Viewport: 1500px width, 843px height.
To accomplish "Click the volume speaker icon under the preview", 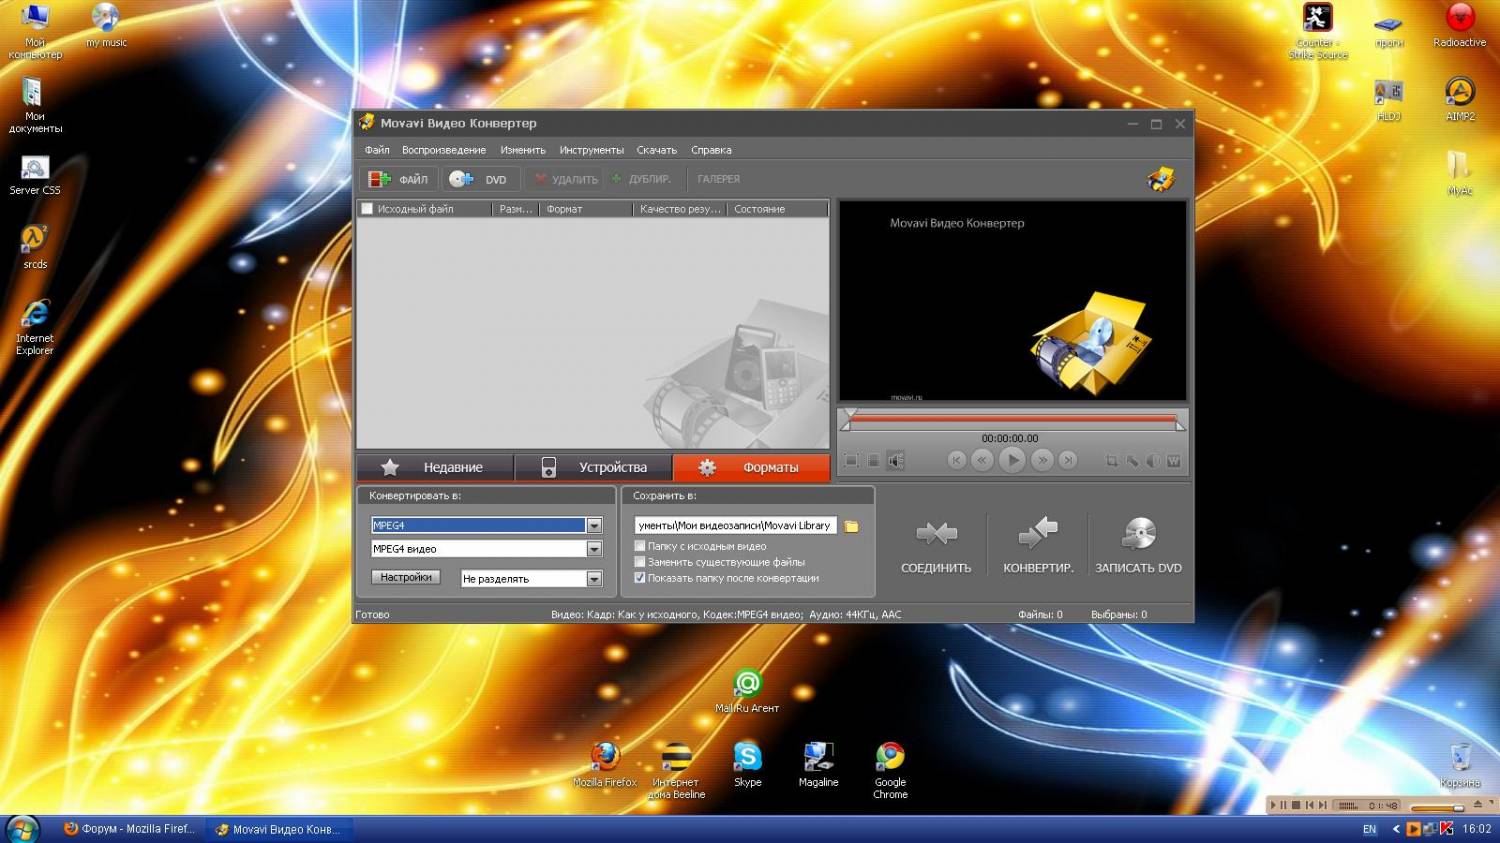I will (x=895, y=460).
